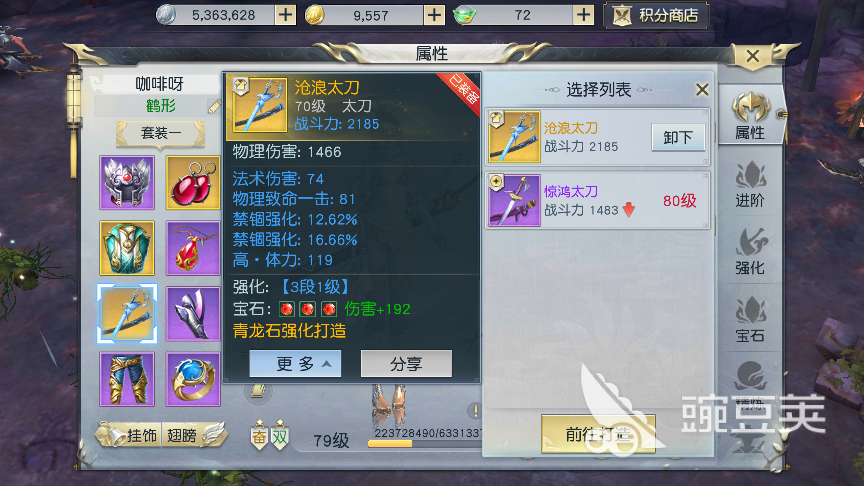Toggle the green 双 badge
The height and width of the screenshot is (486, 864).
coord(280,436)
